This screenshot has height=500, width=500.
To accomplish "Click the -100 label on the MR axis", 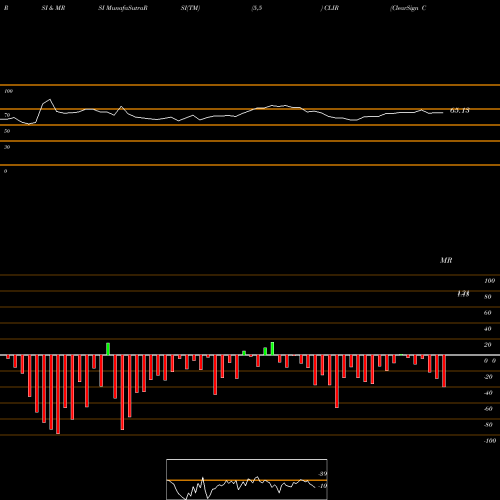I will [x=490, y=441].
